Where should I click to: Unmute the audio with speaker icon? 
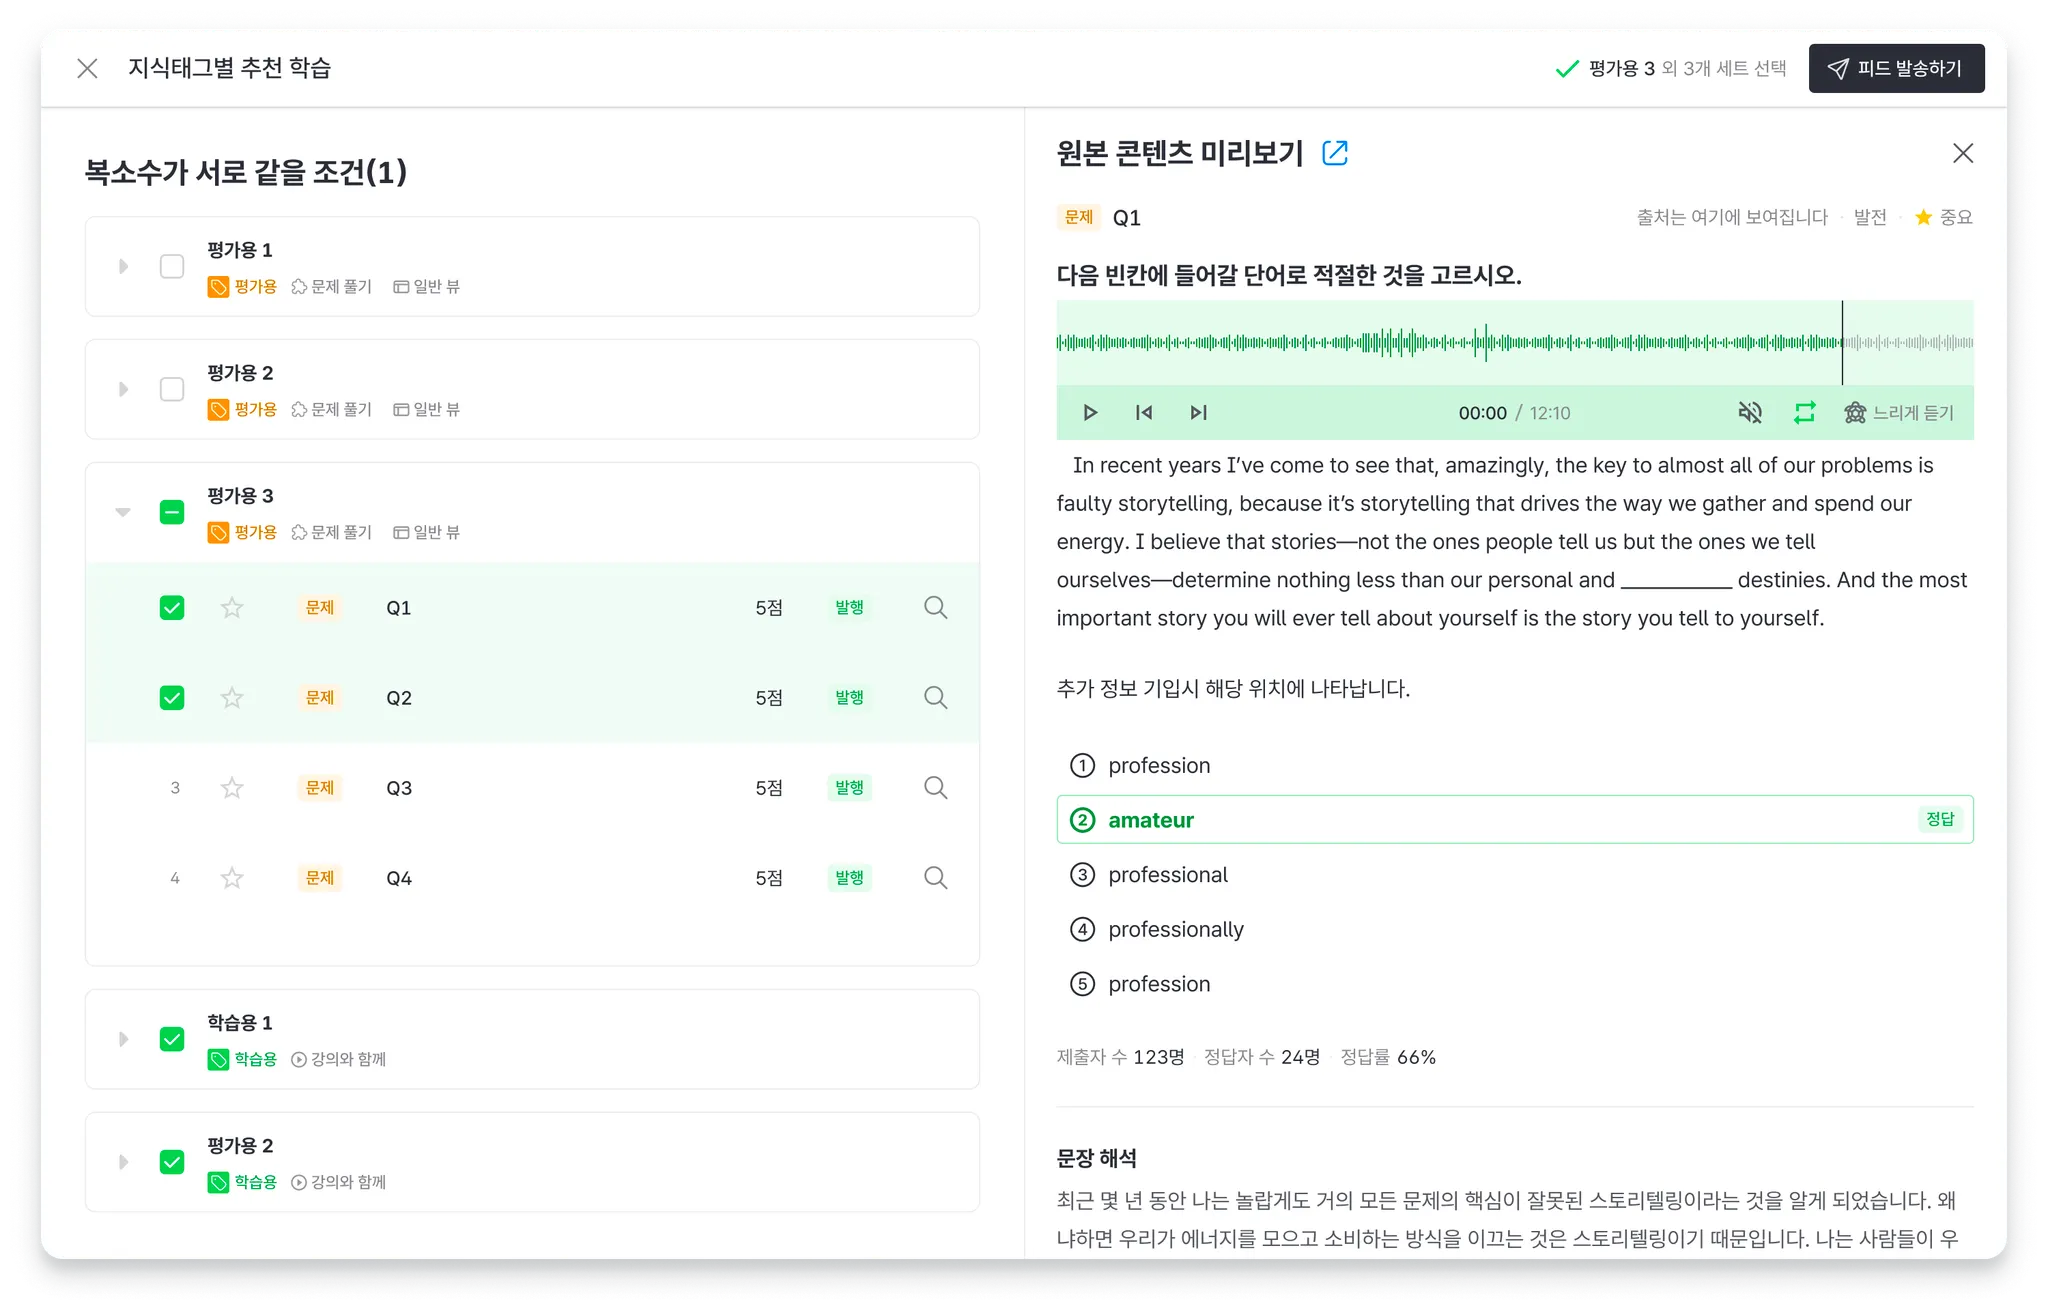1750,413
